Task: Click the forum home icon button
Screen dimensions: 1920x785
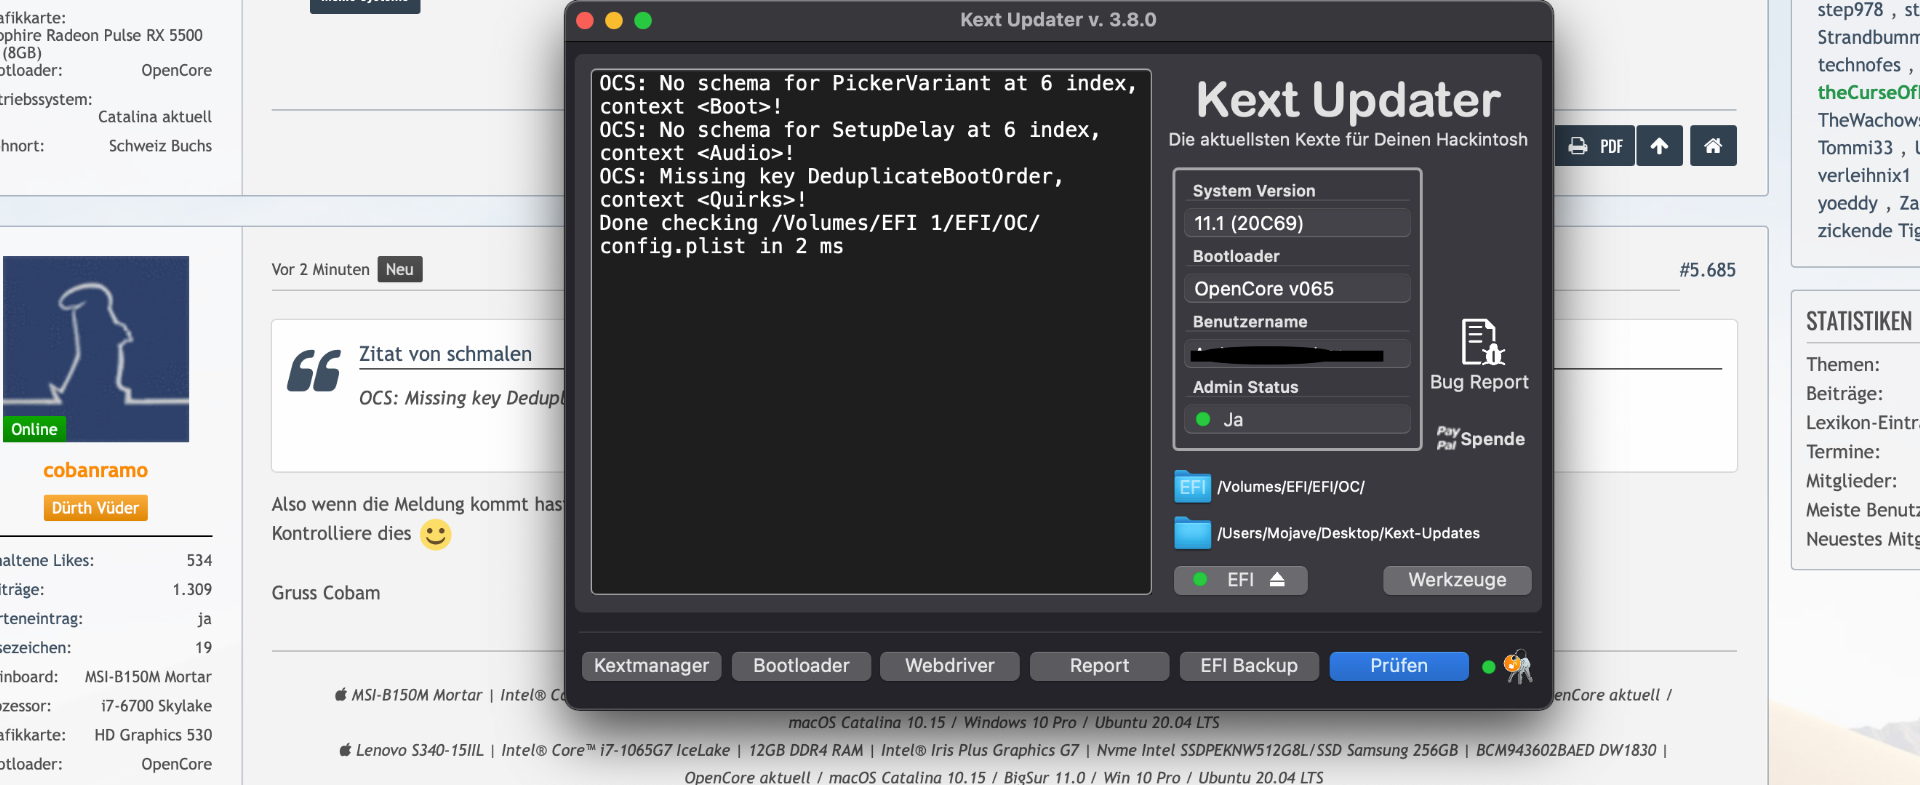Action: (1713, 146)
